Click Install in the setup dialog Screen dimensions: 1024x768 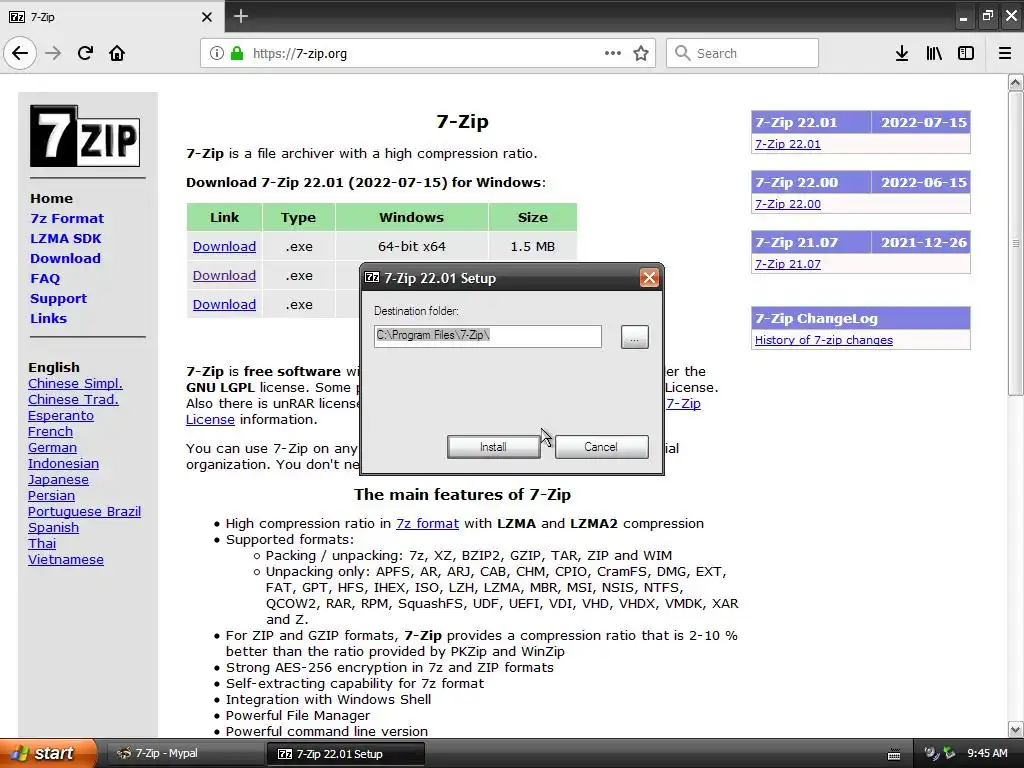point(493,447)
